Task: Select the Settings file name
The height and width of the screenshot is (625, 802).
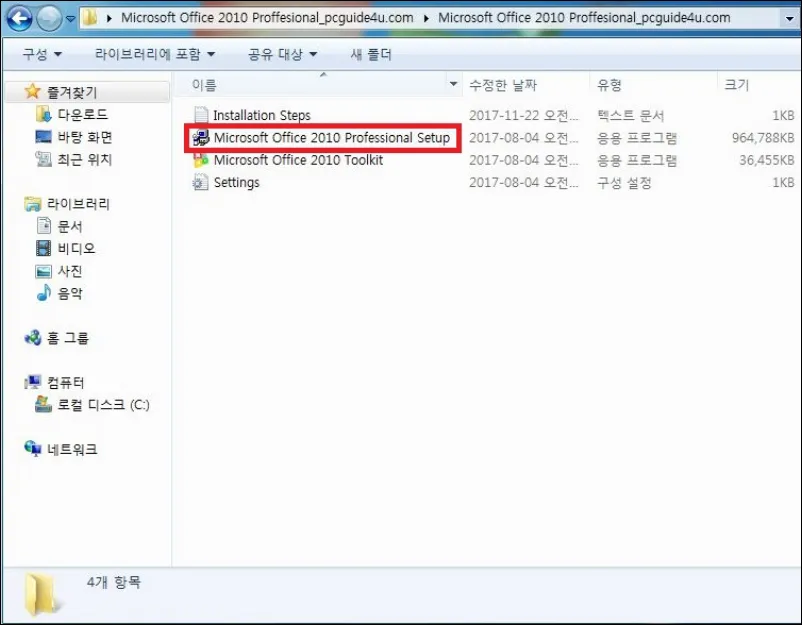Action: click(236, 183)
